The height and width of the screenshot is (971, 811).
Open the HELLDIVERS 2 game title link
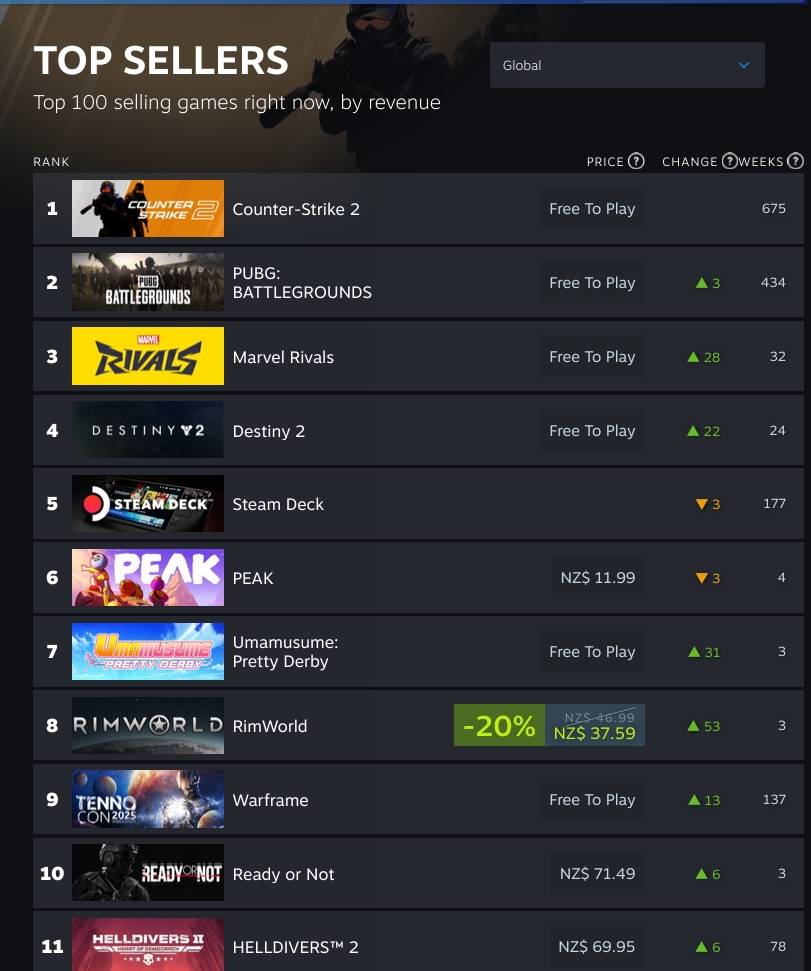295,947
